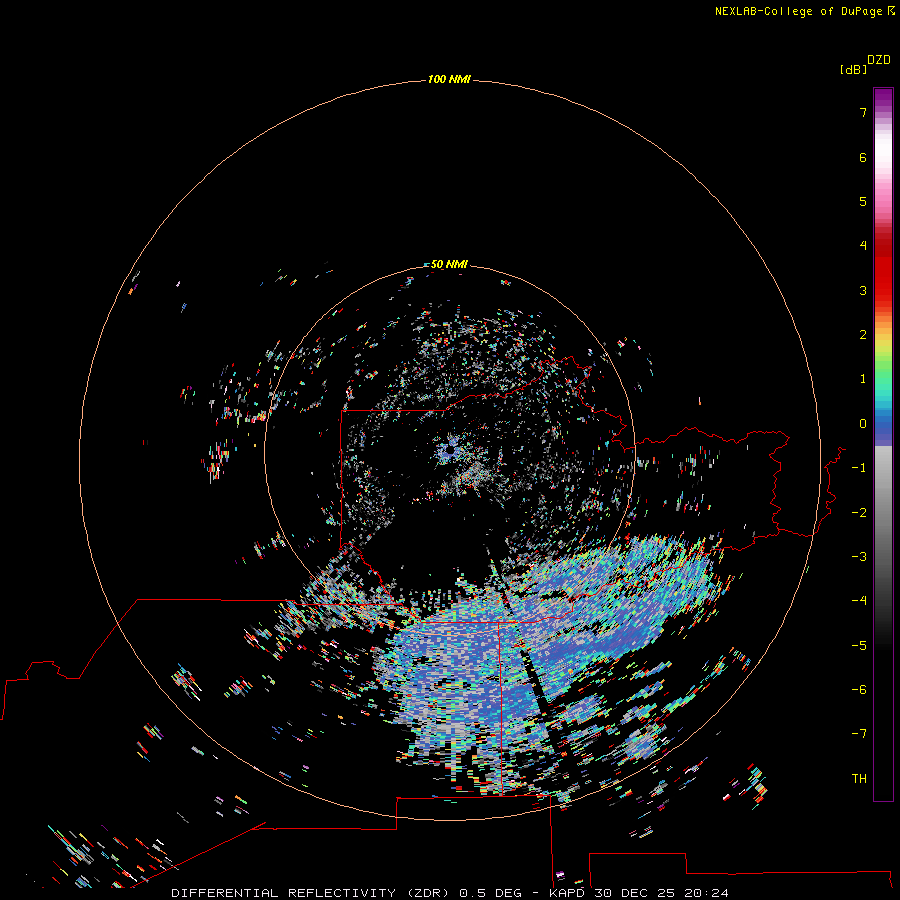The height and width of the screenshot is (900, 900).
Task: Click the -4 dB scale label
Action: 859,601
